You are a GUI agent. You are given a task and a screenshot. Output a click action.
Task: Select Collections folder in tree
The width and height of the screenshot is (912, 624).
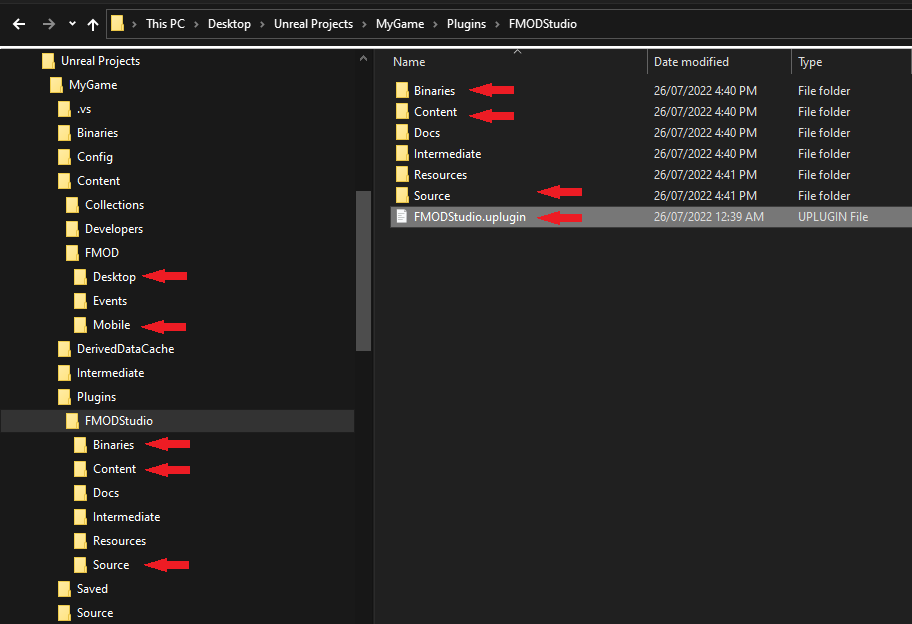[115, 205]
